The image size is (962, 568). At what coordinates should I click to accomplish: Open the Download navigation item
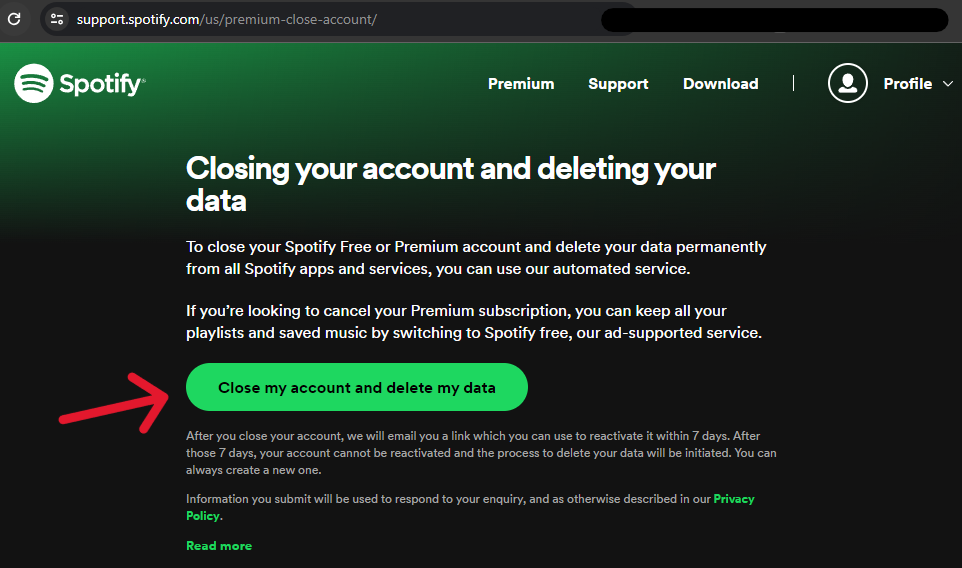point(720,84)
